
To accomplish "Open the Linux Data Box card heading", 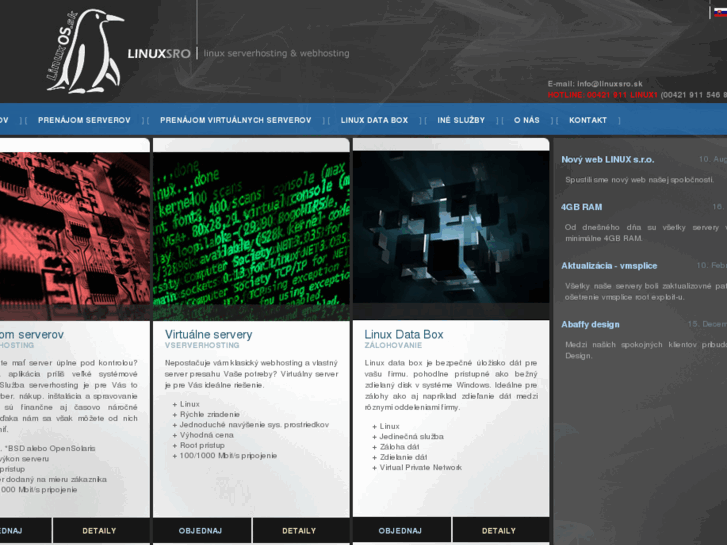I will pyautogui.click(x=404, y=334).
